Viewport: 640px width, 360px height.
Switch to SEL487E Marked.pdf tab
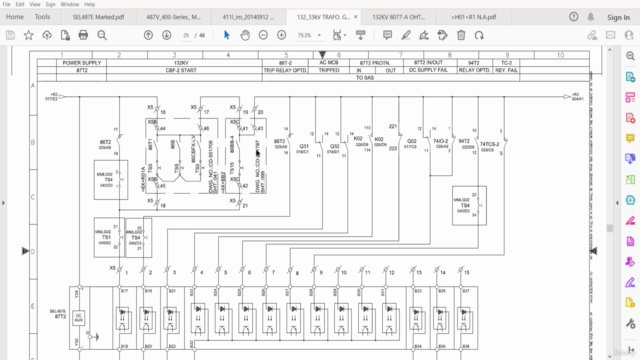[98, 17]
